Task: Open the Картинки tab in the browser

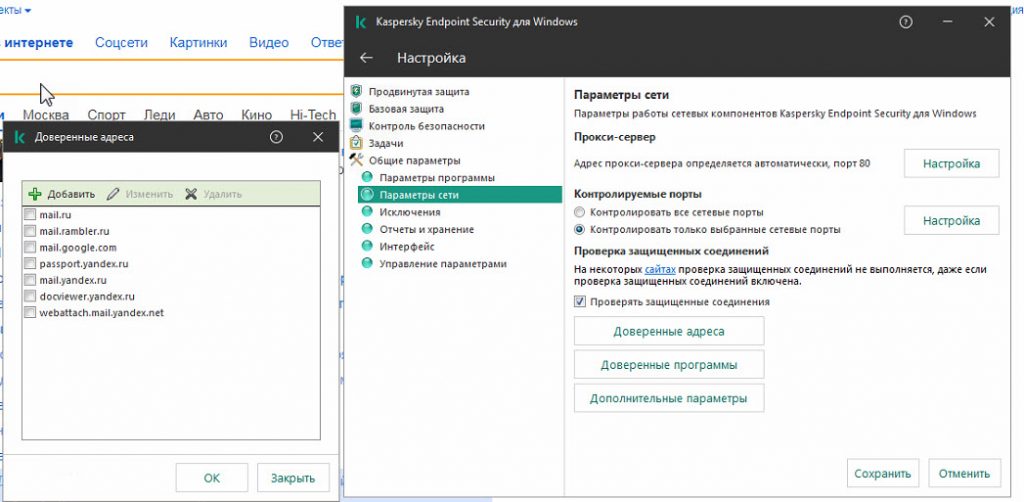Action: coord(199,42)
